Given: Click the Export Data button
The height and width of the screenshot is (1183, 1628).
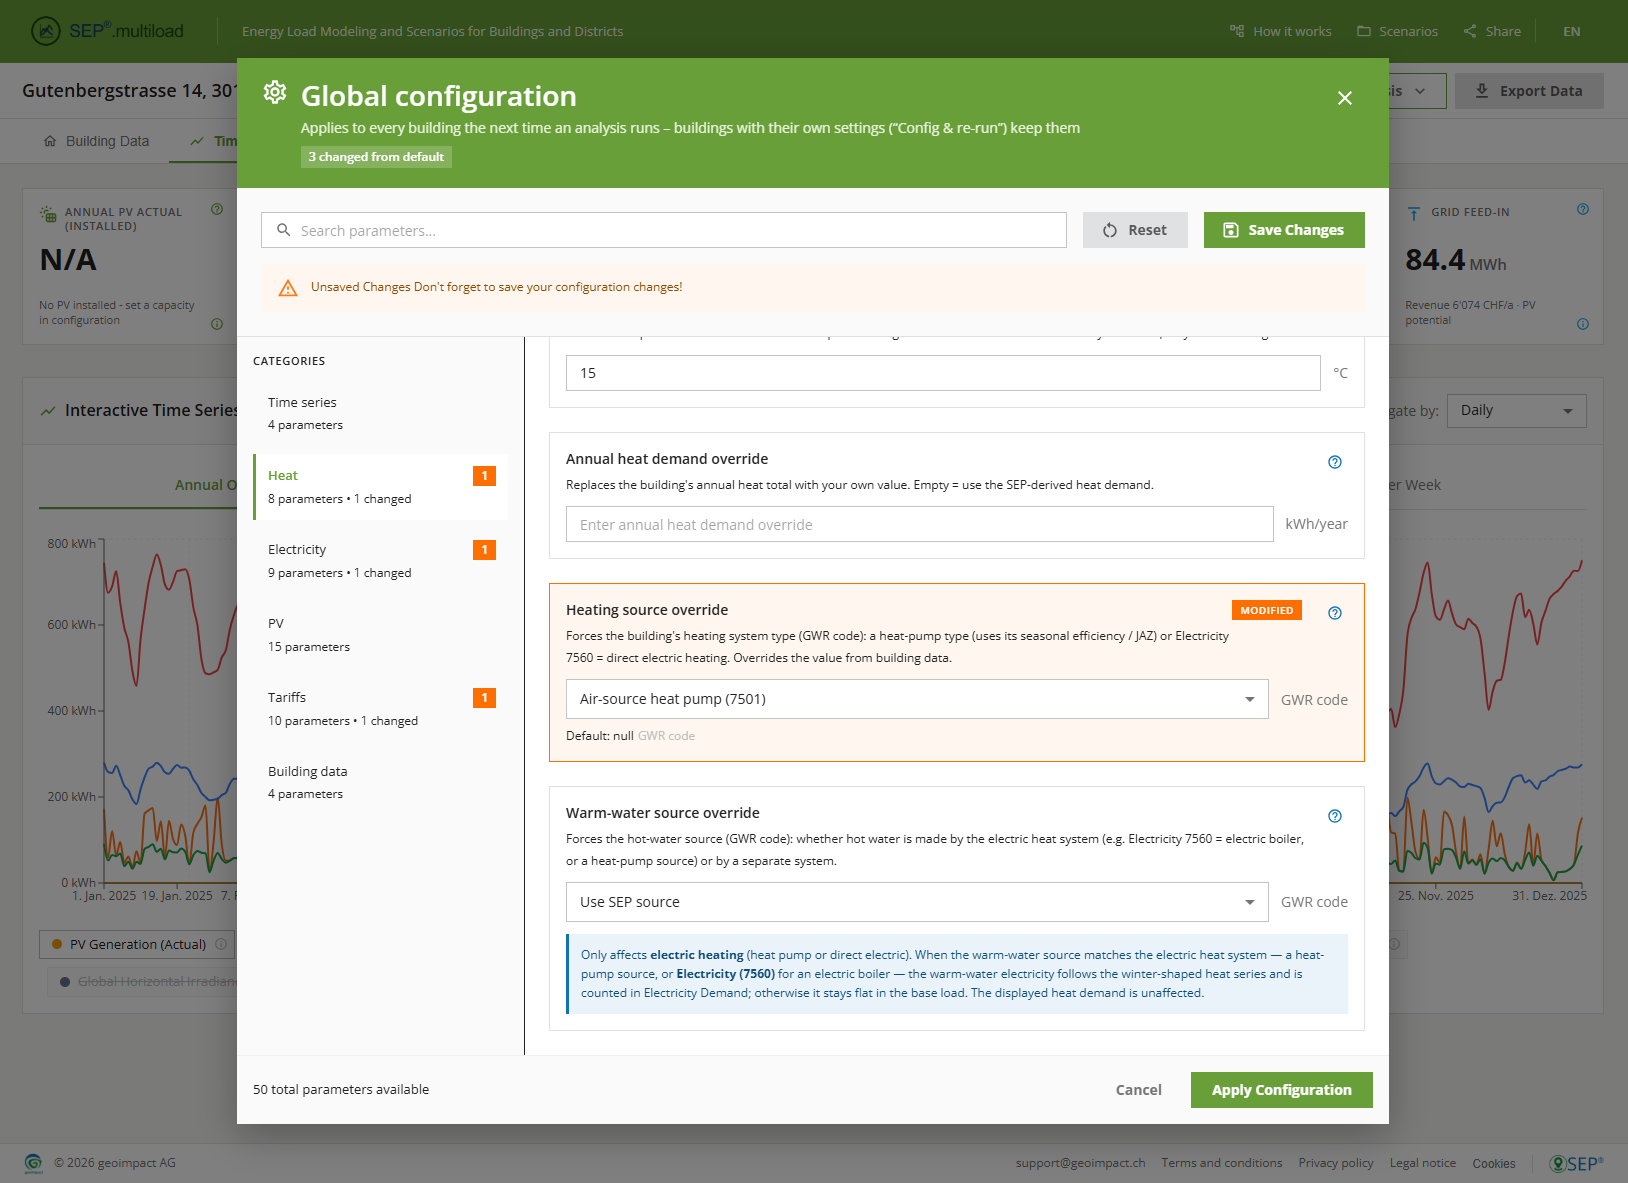Looking at the screenshot, I should pos(1529,91).
